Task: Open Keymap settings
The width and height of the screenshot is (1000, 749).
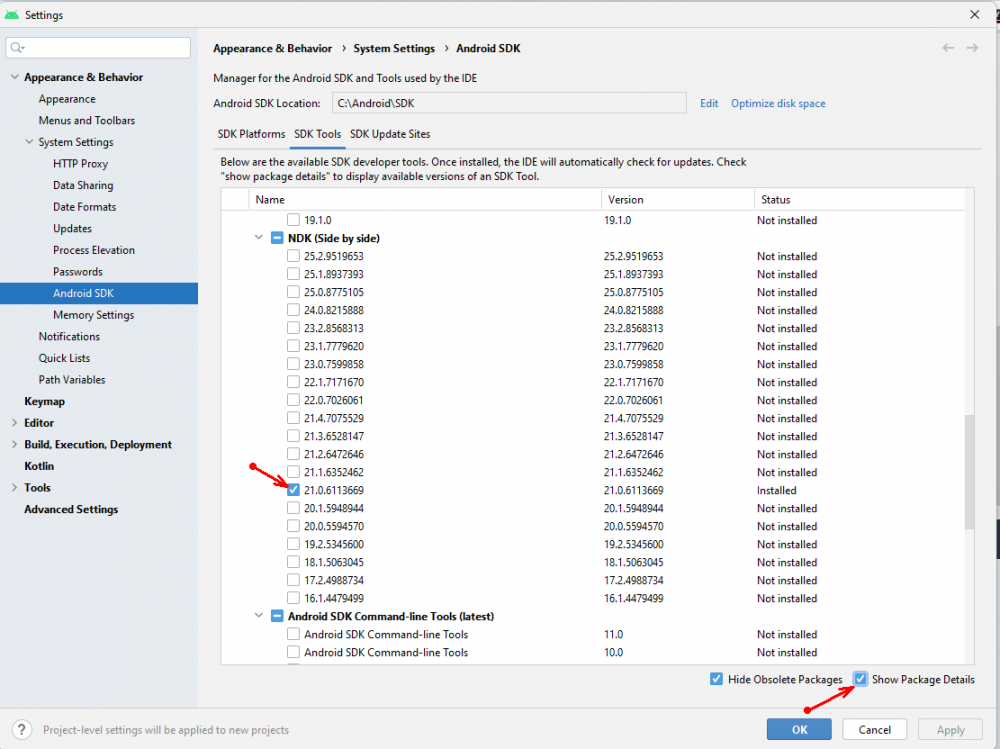Action: coord(45,401)
